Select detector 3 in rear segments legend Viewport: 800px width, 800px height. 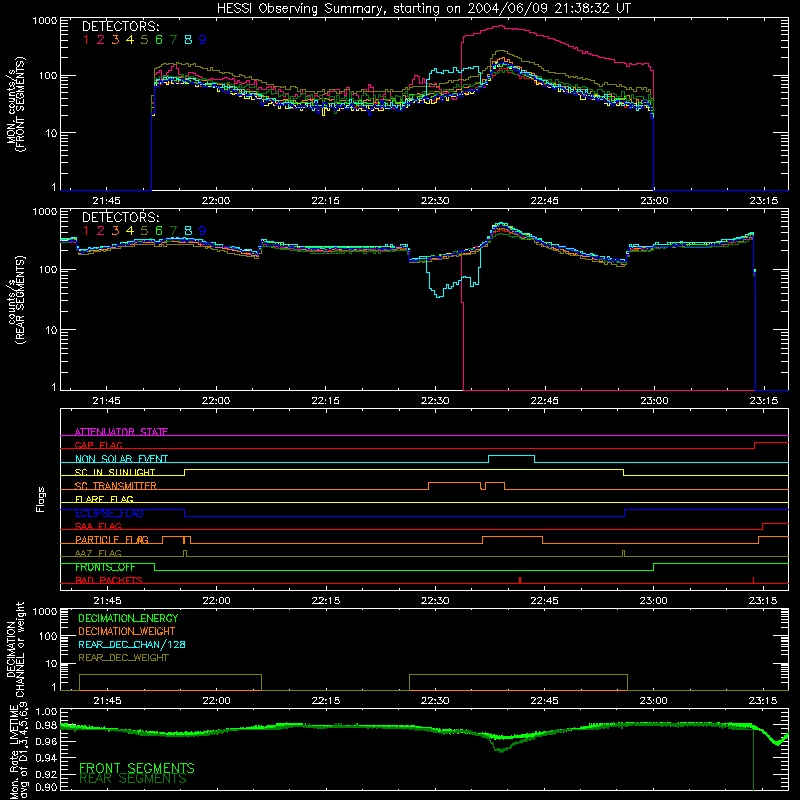[x=115, y=231]
